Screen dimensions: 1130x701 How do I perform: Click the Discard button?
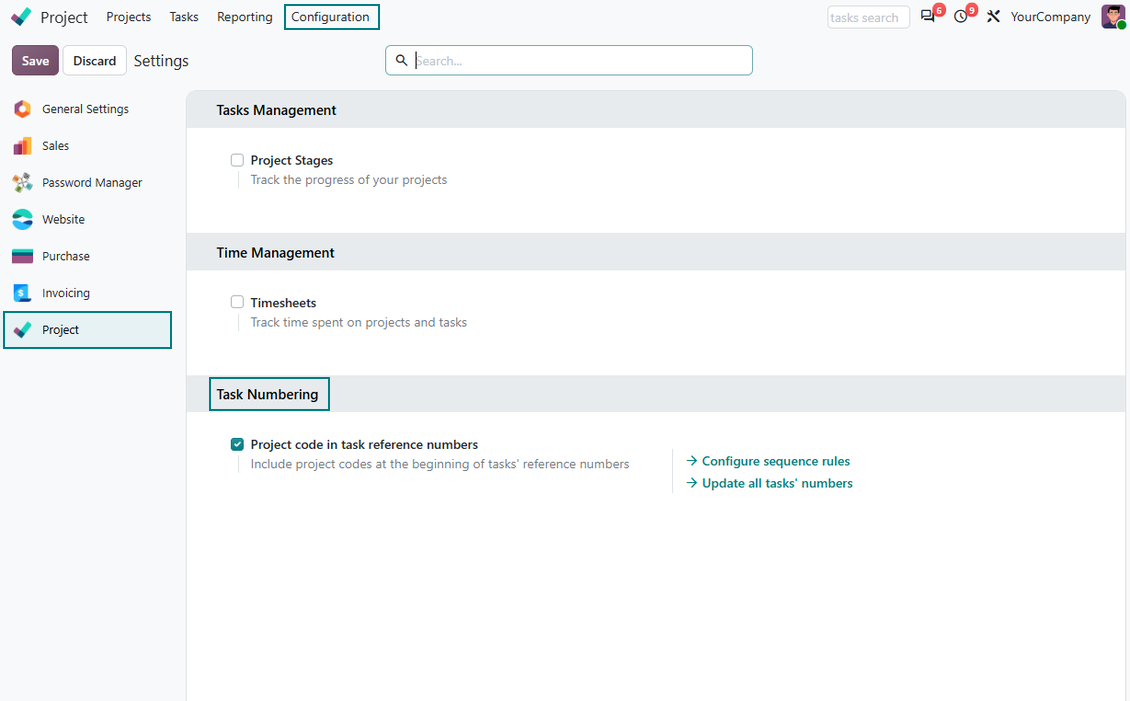tap(94, 61)
